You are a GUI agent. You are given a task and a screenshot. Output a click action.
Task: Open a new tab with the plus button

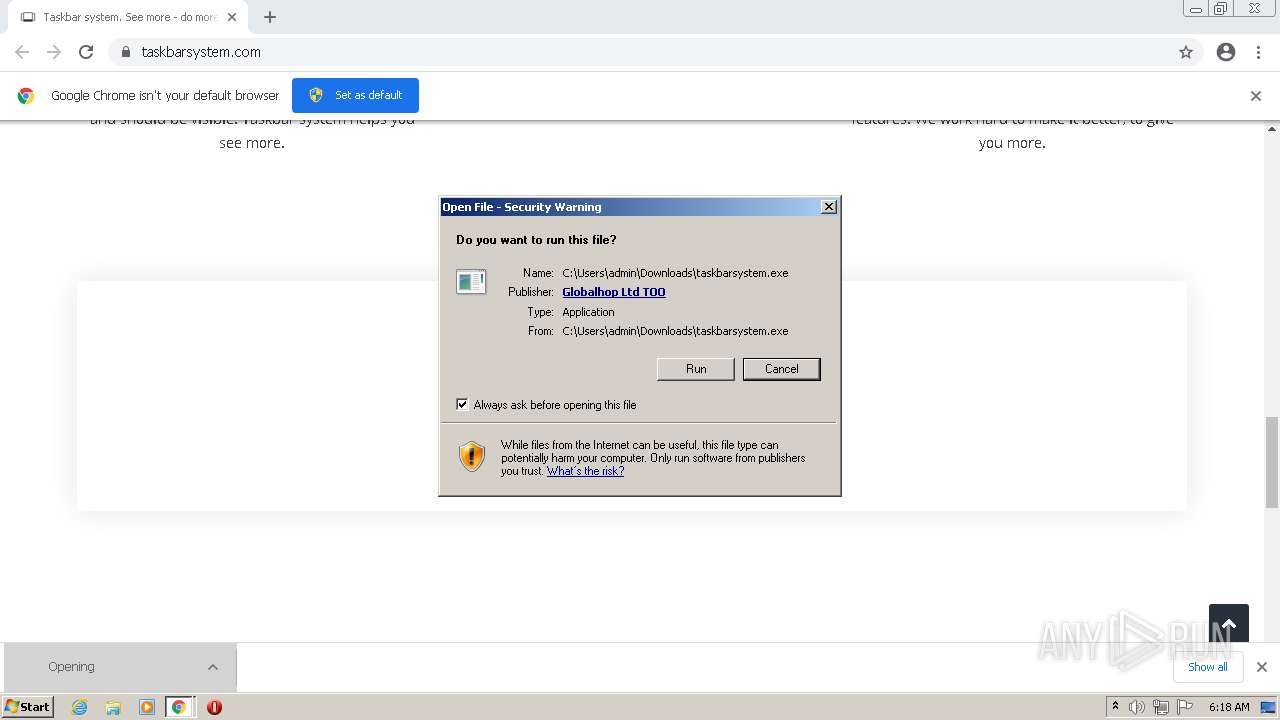[x=270, y=17]
